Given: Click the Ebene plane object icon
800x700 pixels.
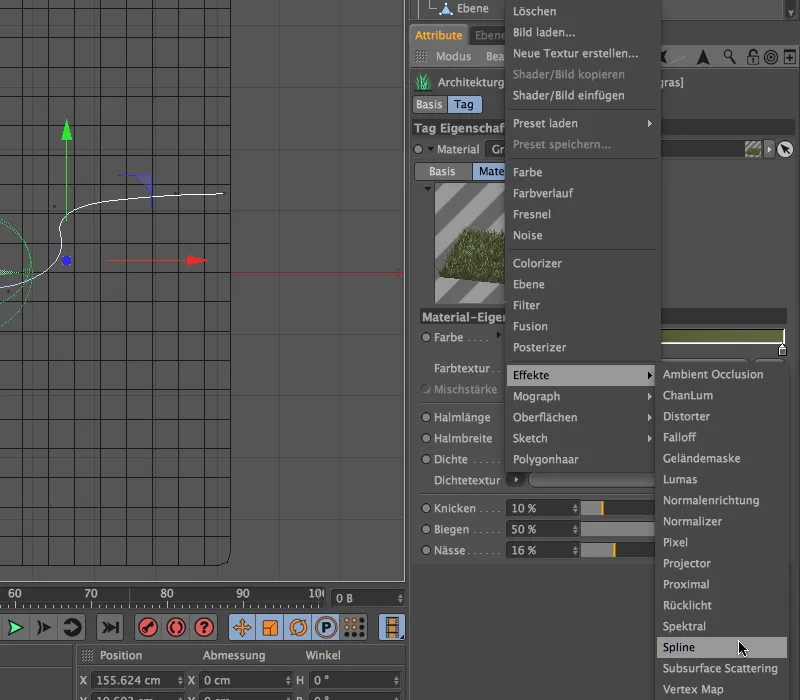Looking at the screenshot, I should (446, 9).
